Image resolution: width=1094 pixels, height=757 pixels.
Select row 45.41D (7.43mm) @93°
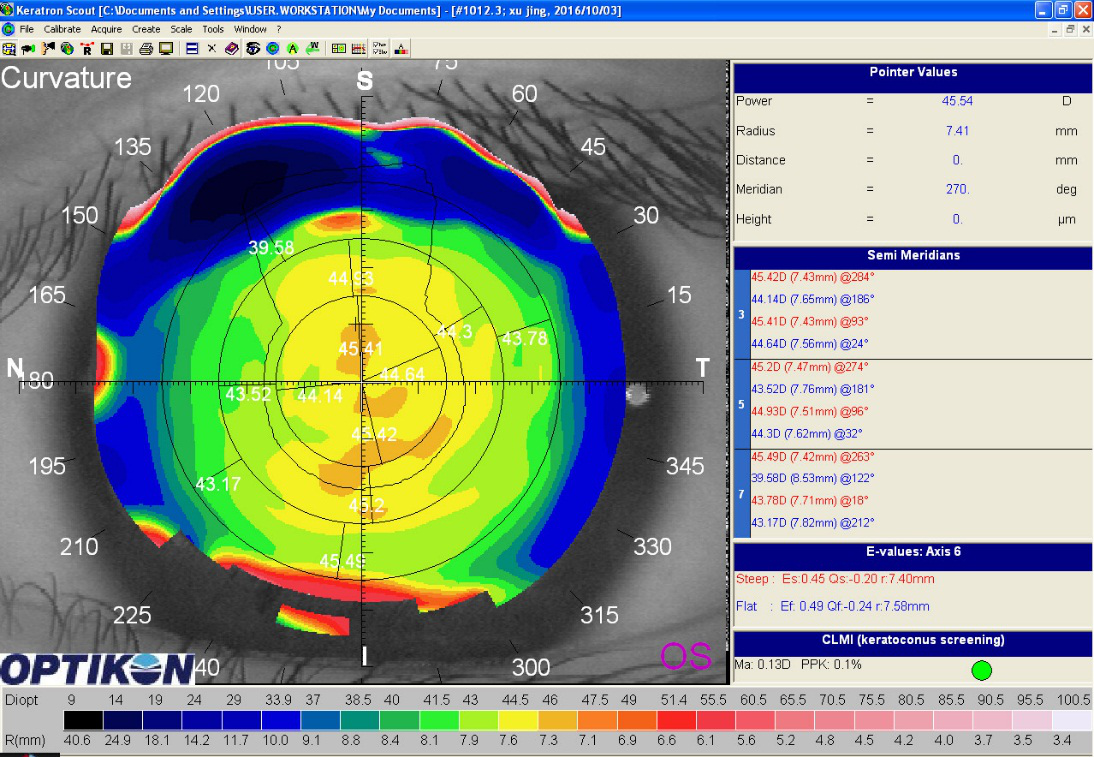pos(809,322)
